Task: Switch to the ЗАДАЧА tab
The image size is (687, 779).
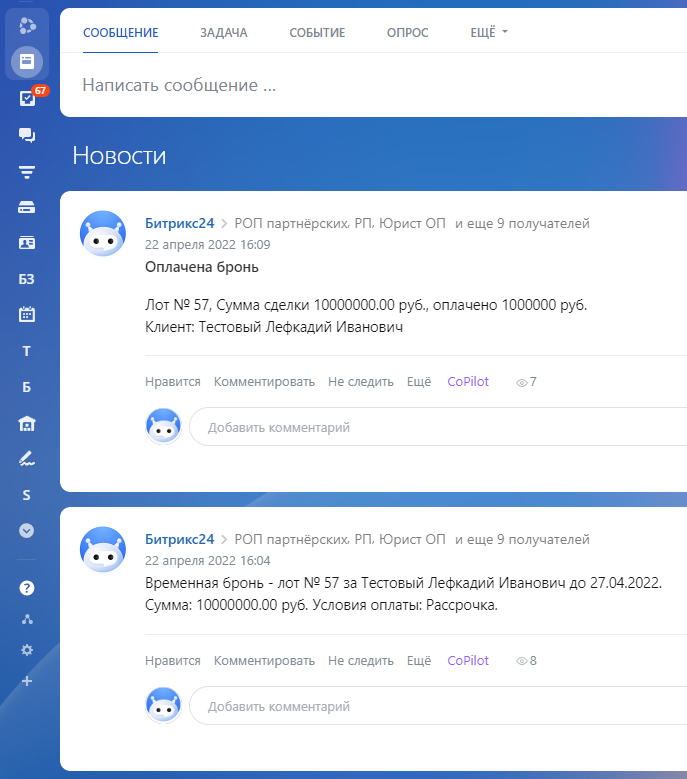Action: 224,32
